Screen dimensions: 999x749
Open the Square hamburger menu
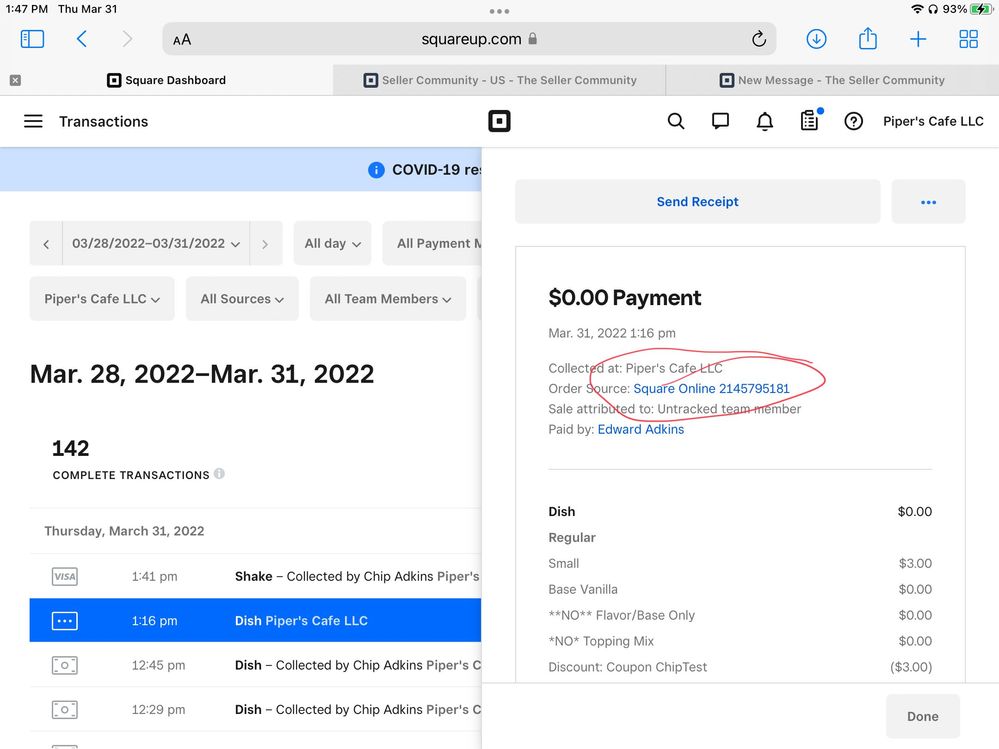pos(33,121)
